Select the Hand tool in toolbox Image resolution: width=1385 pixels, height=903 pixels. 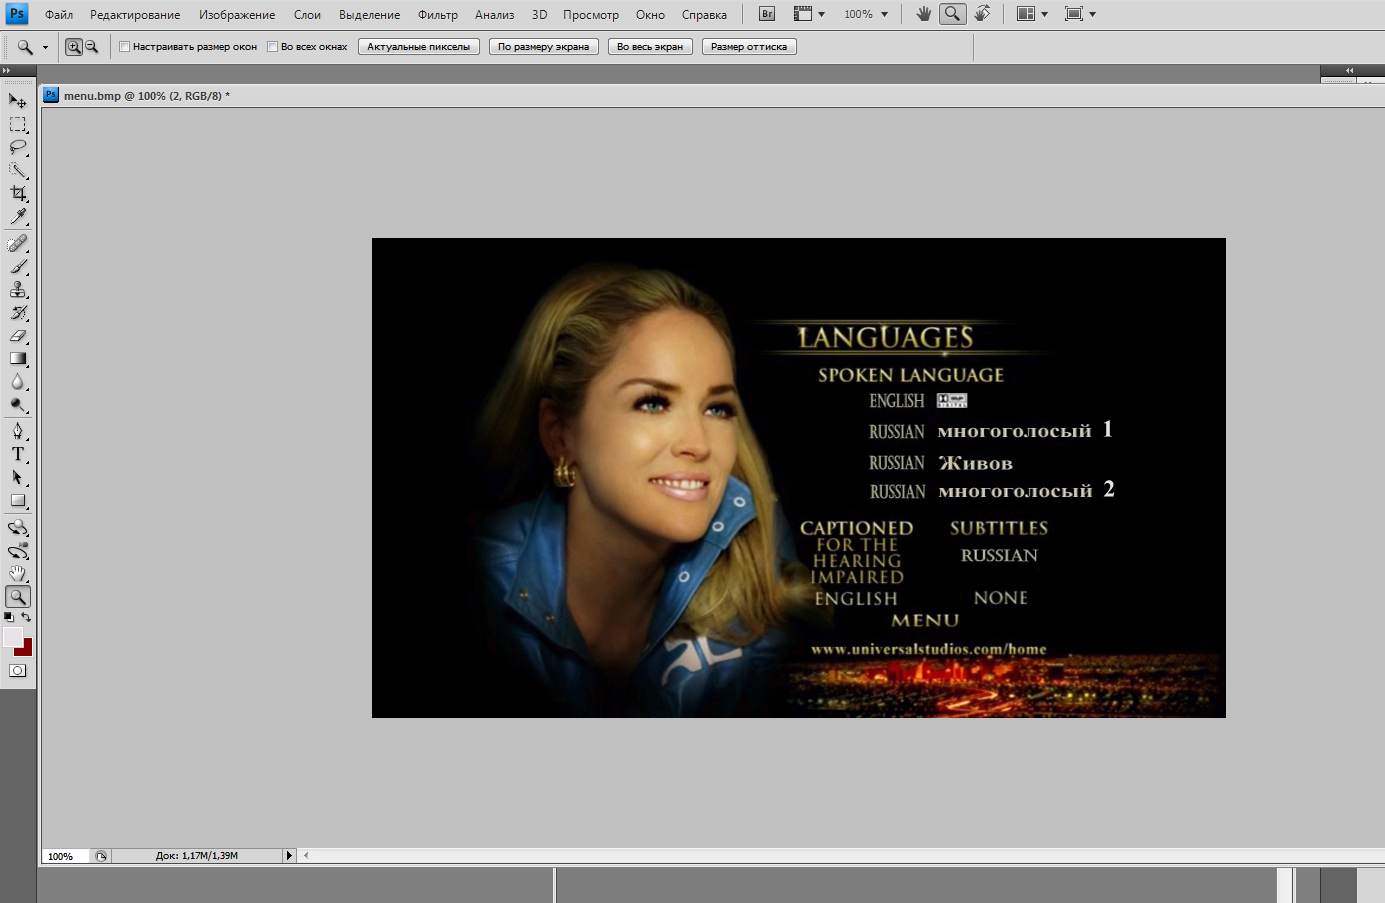click(x=18, y=574)
